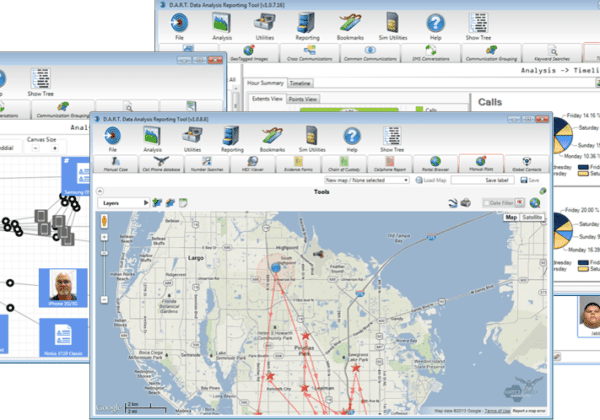Click the green icon at the Tools header's right end
Viewport: 600px width, 420px height.
pyautogui.click(x=543, y=191)
